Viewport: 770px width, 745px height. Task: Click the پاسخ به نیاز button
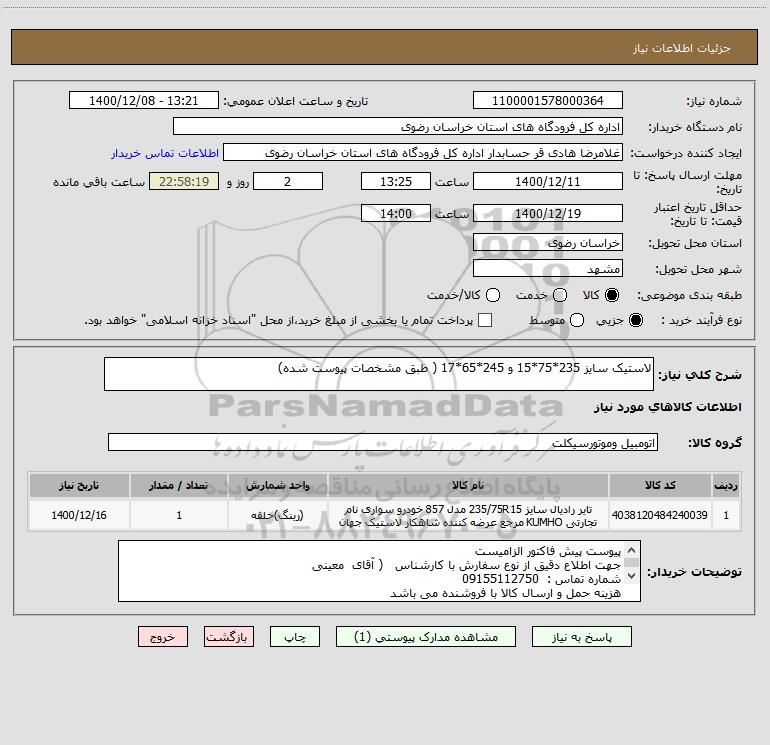click(x=582, y=637)
